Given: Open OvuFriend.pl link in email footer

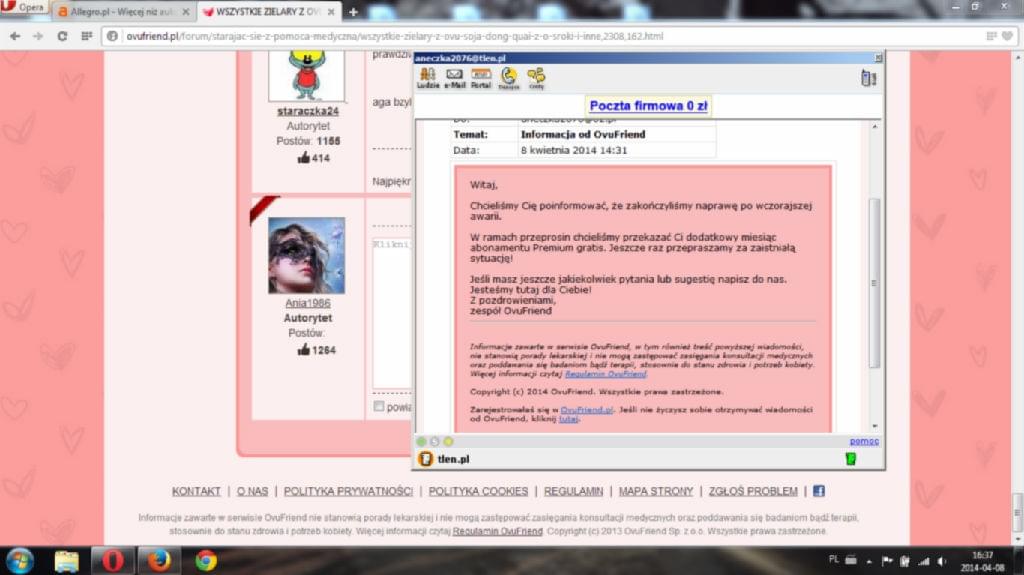Looking at the screenshot, I should [x=586, y=410].
